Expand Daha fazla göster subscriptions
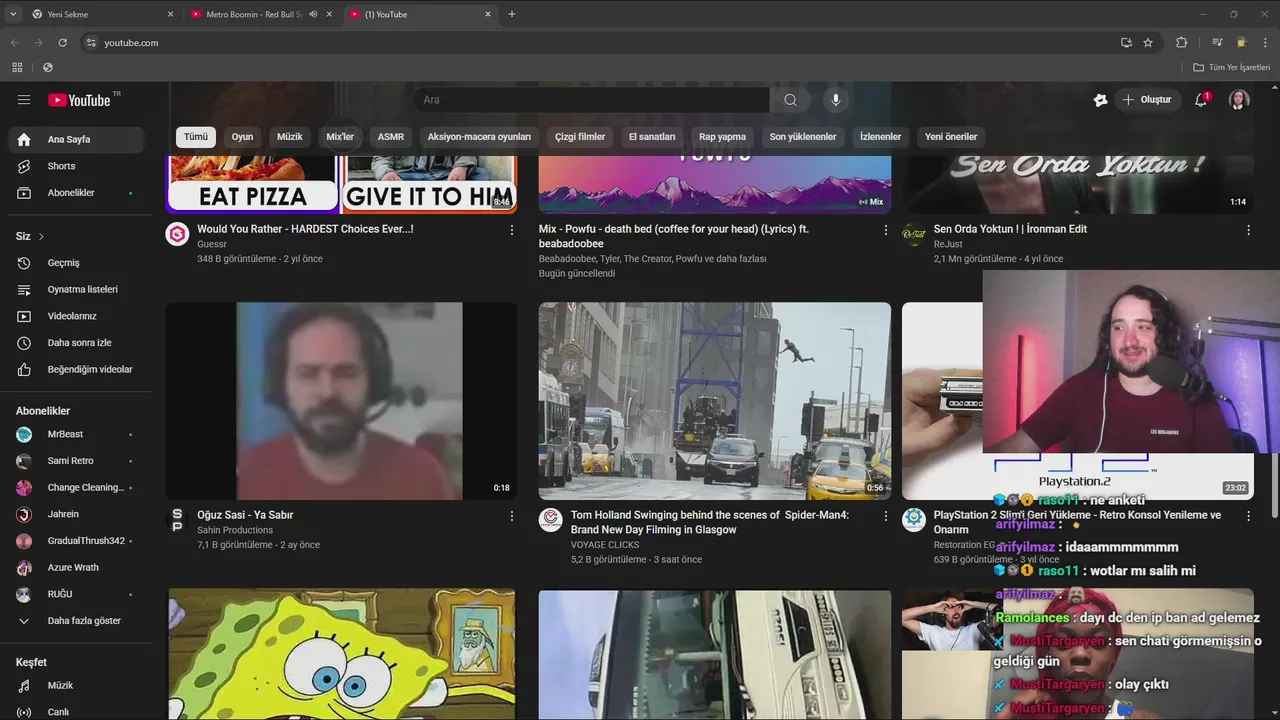 click(76, 621)
